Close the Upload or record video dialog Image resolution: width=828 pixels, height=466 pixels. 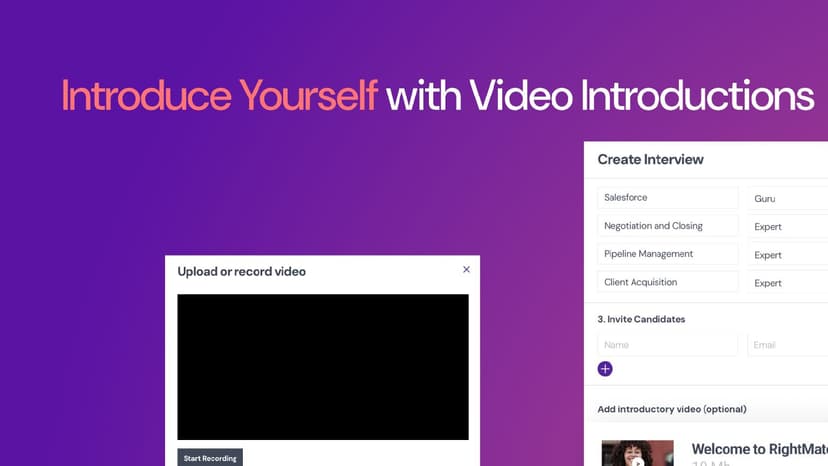click(x=466, y=270)
